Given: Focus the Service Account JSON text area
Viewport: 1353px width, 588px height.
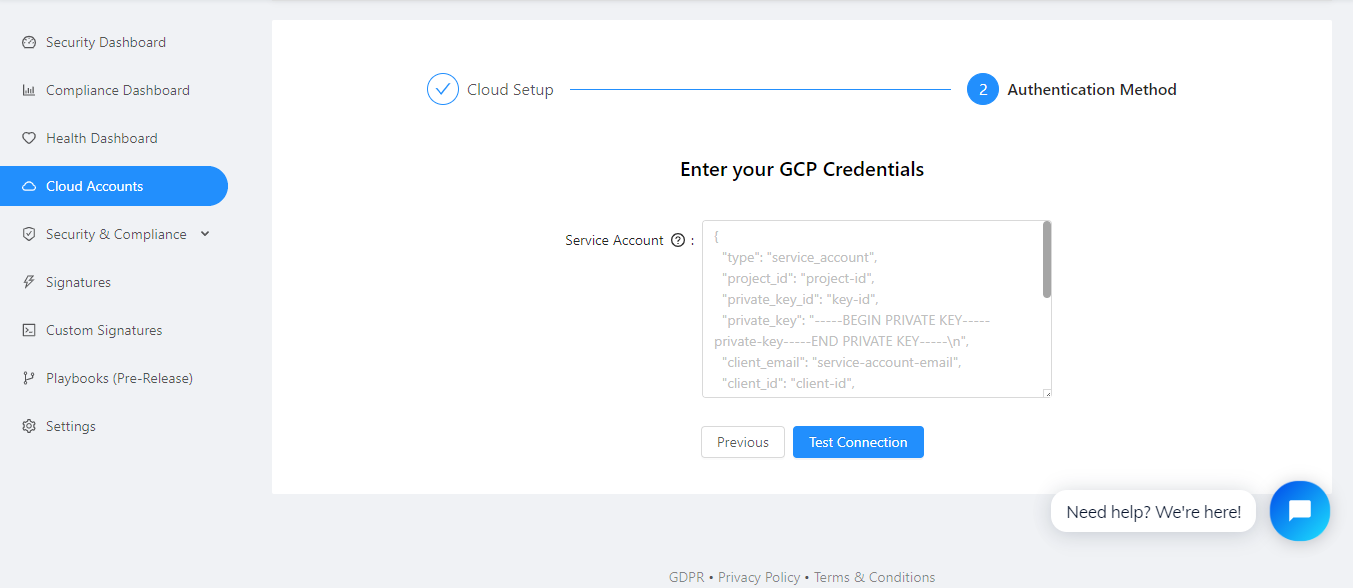Looking at the screenshot, I should click(x=870, y=308).
